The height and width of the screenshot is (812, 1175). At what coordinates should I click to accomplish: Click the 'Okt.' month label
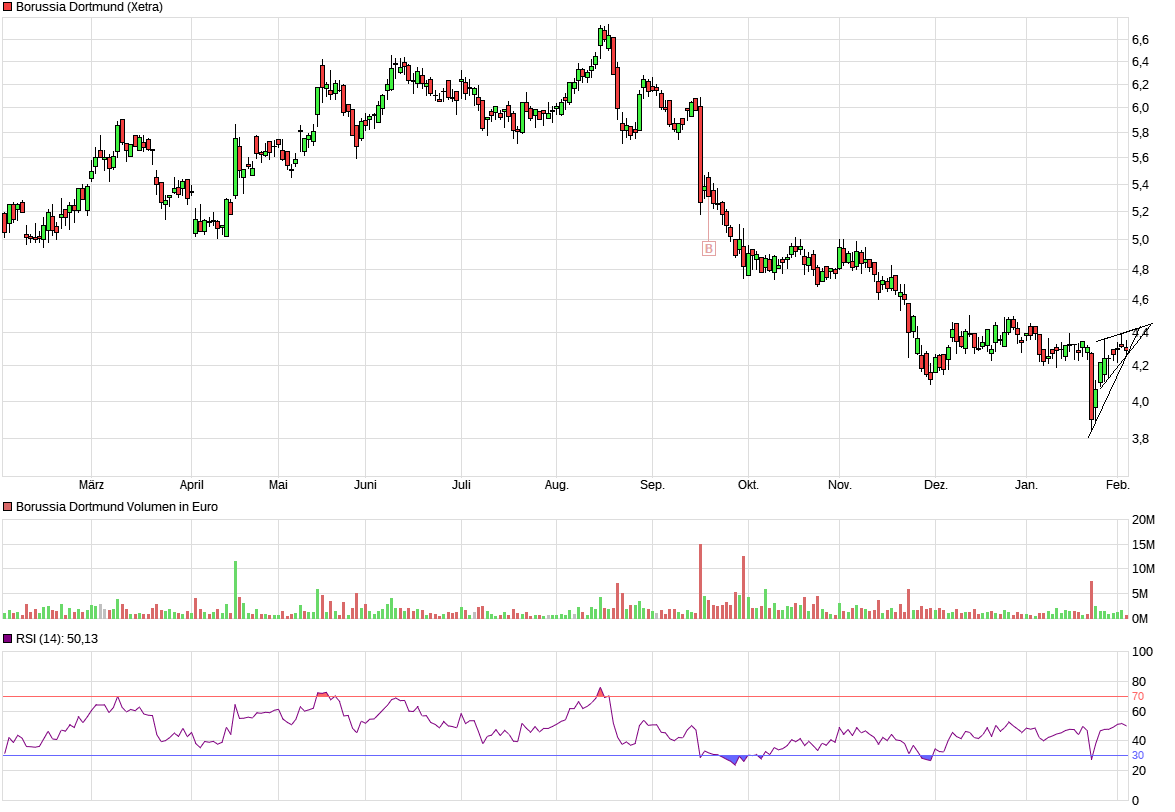point(749,485)
